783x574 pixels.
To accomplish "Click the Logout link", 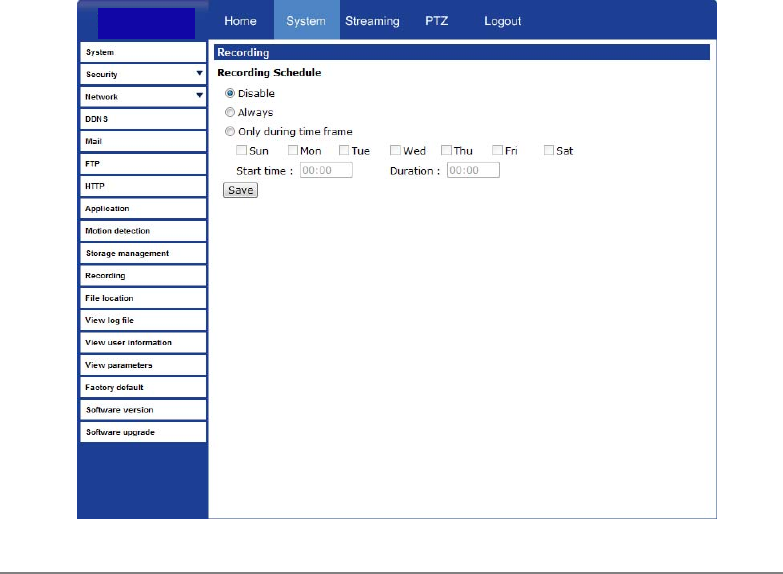I will [x=502, y=21].
